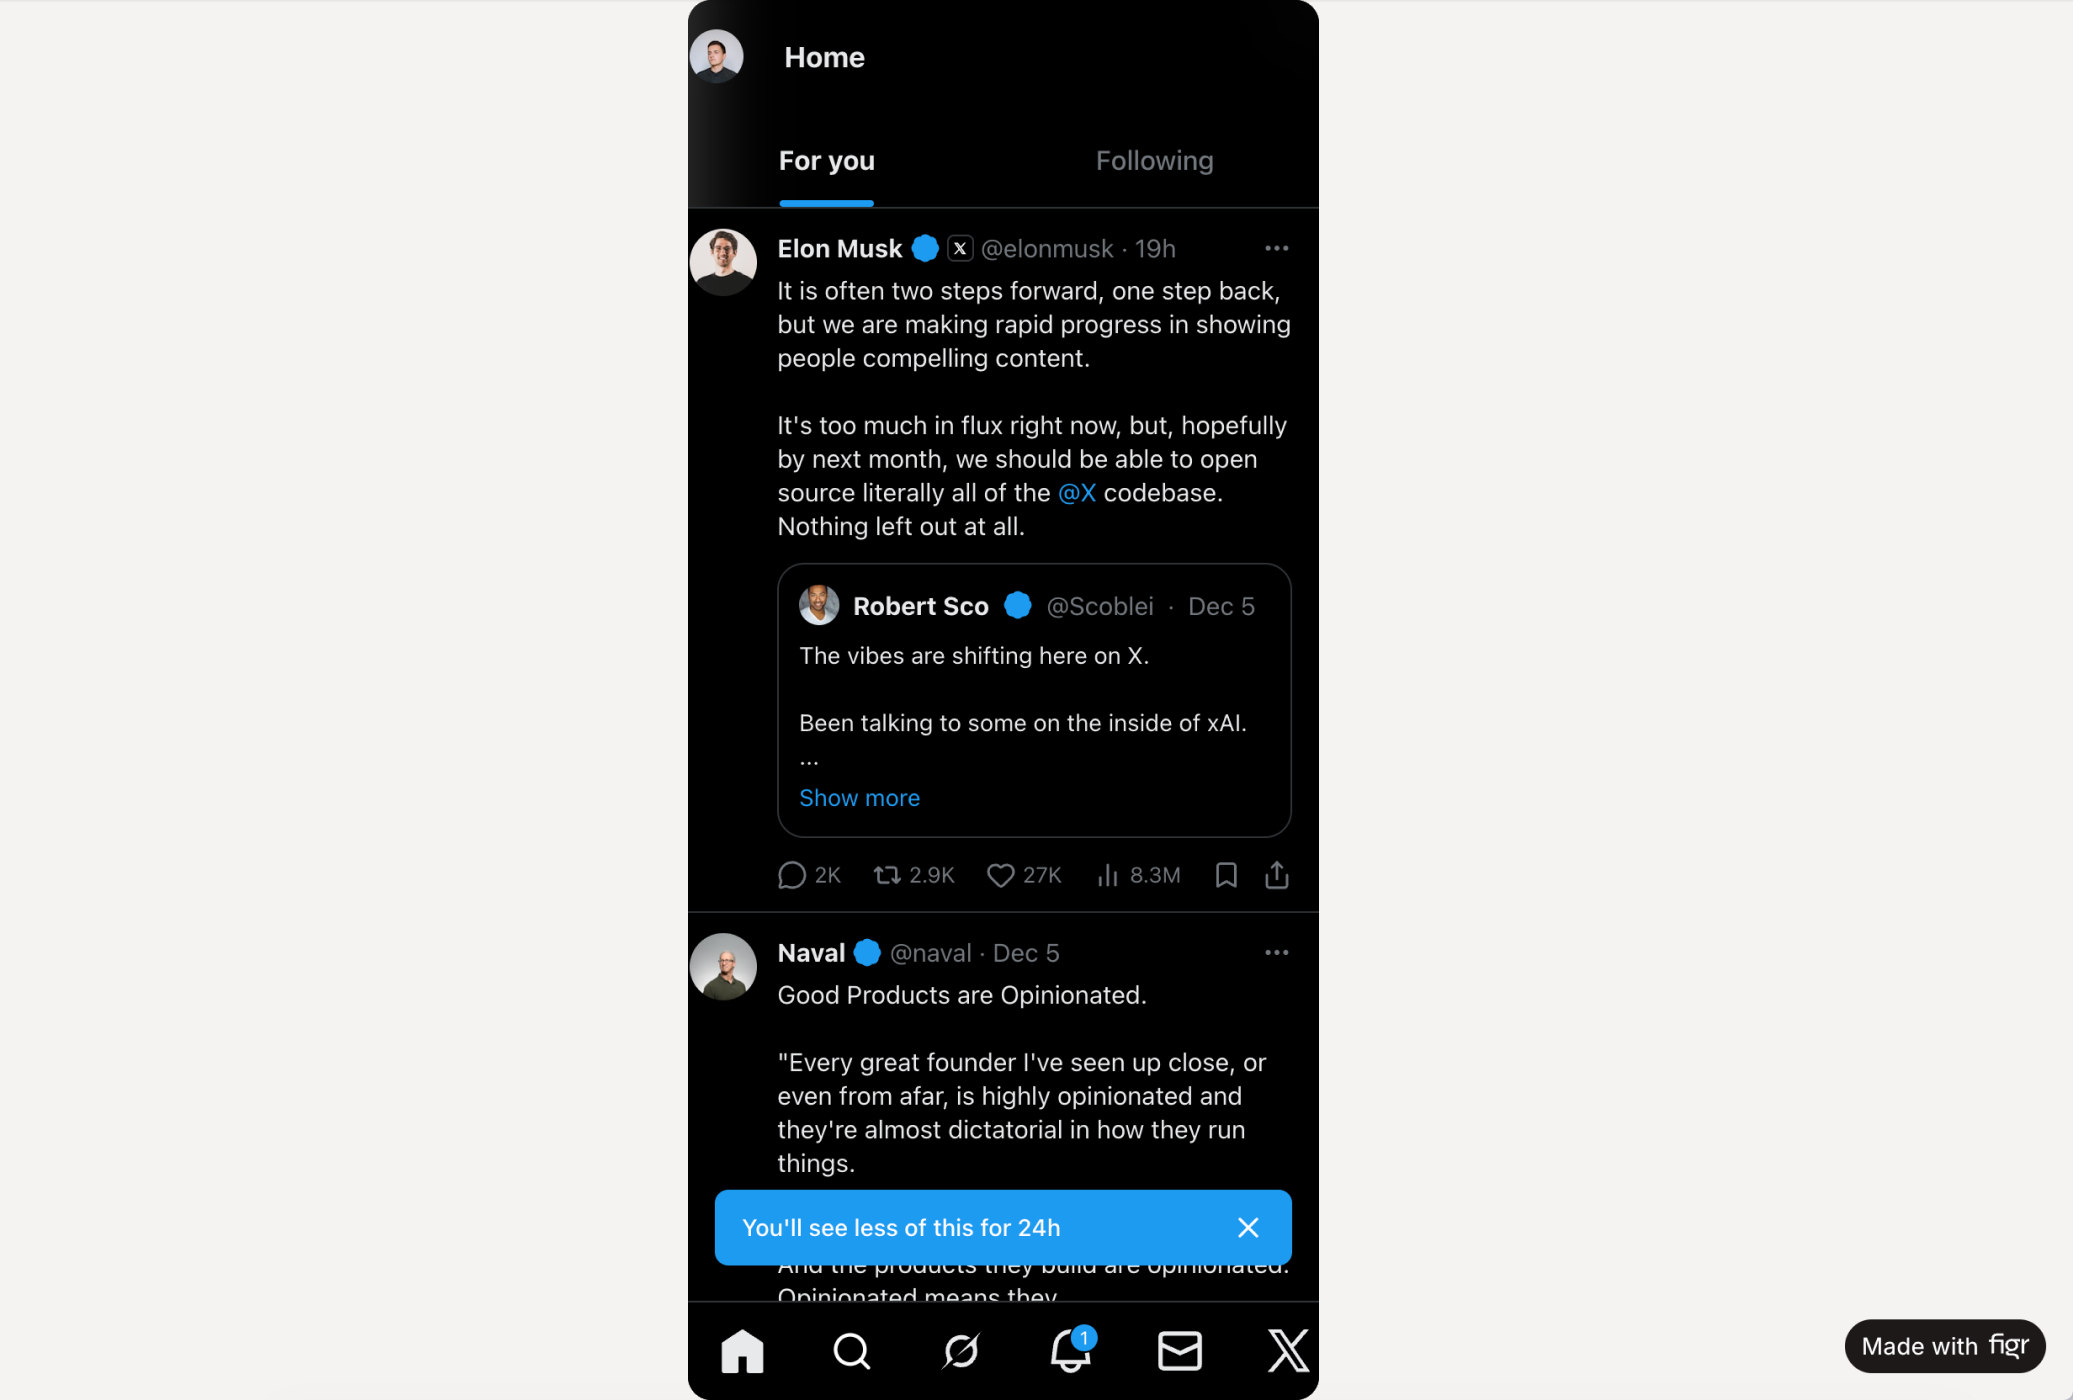Open more options on Elon Musk's post

pyautogui.click(x=1276, y=248)
